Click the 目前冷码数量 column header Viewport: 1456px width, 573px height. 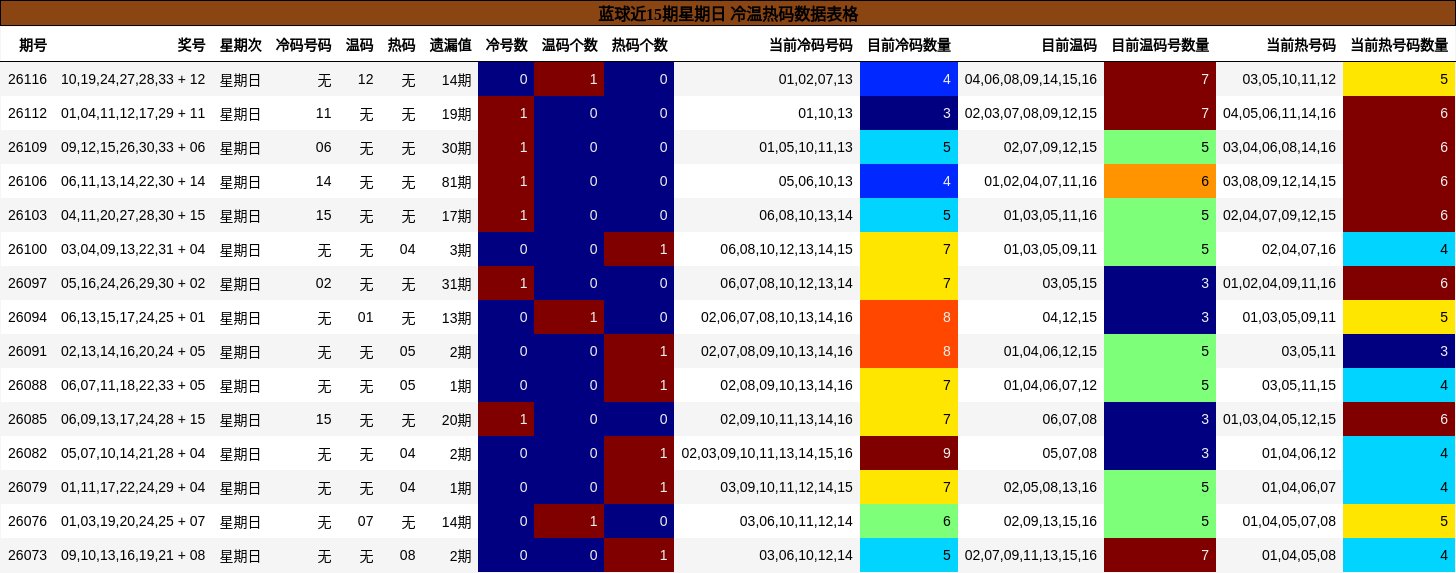(909, 45)
